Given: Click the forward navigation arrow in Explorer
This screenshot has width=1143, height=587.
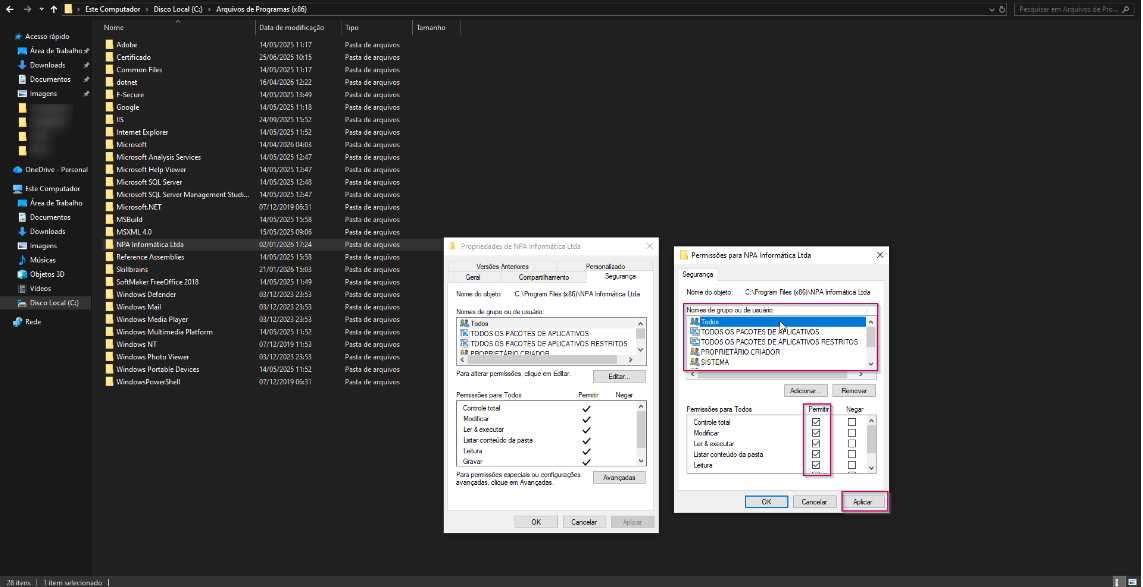Looking at the screenshot, I should point(27,9).
